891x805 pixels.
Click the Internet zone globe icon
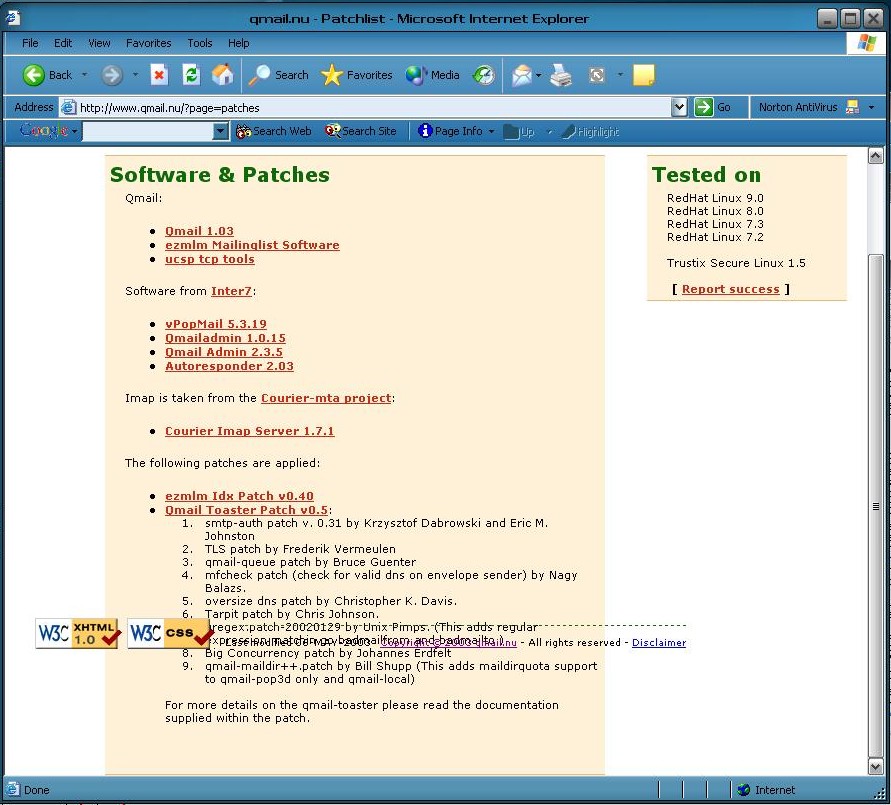click(x=743, y=790)
